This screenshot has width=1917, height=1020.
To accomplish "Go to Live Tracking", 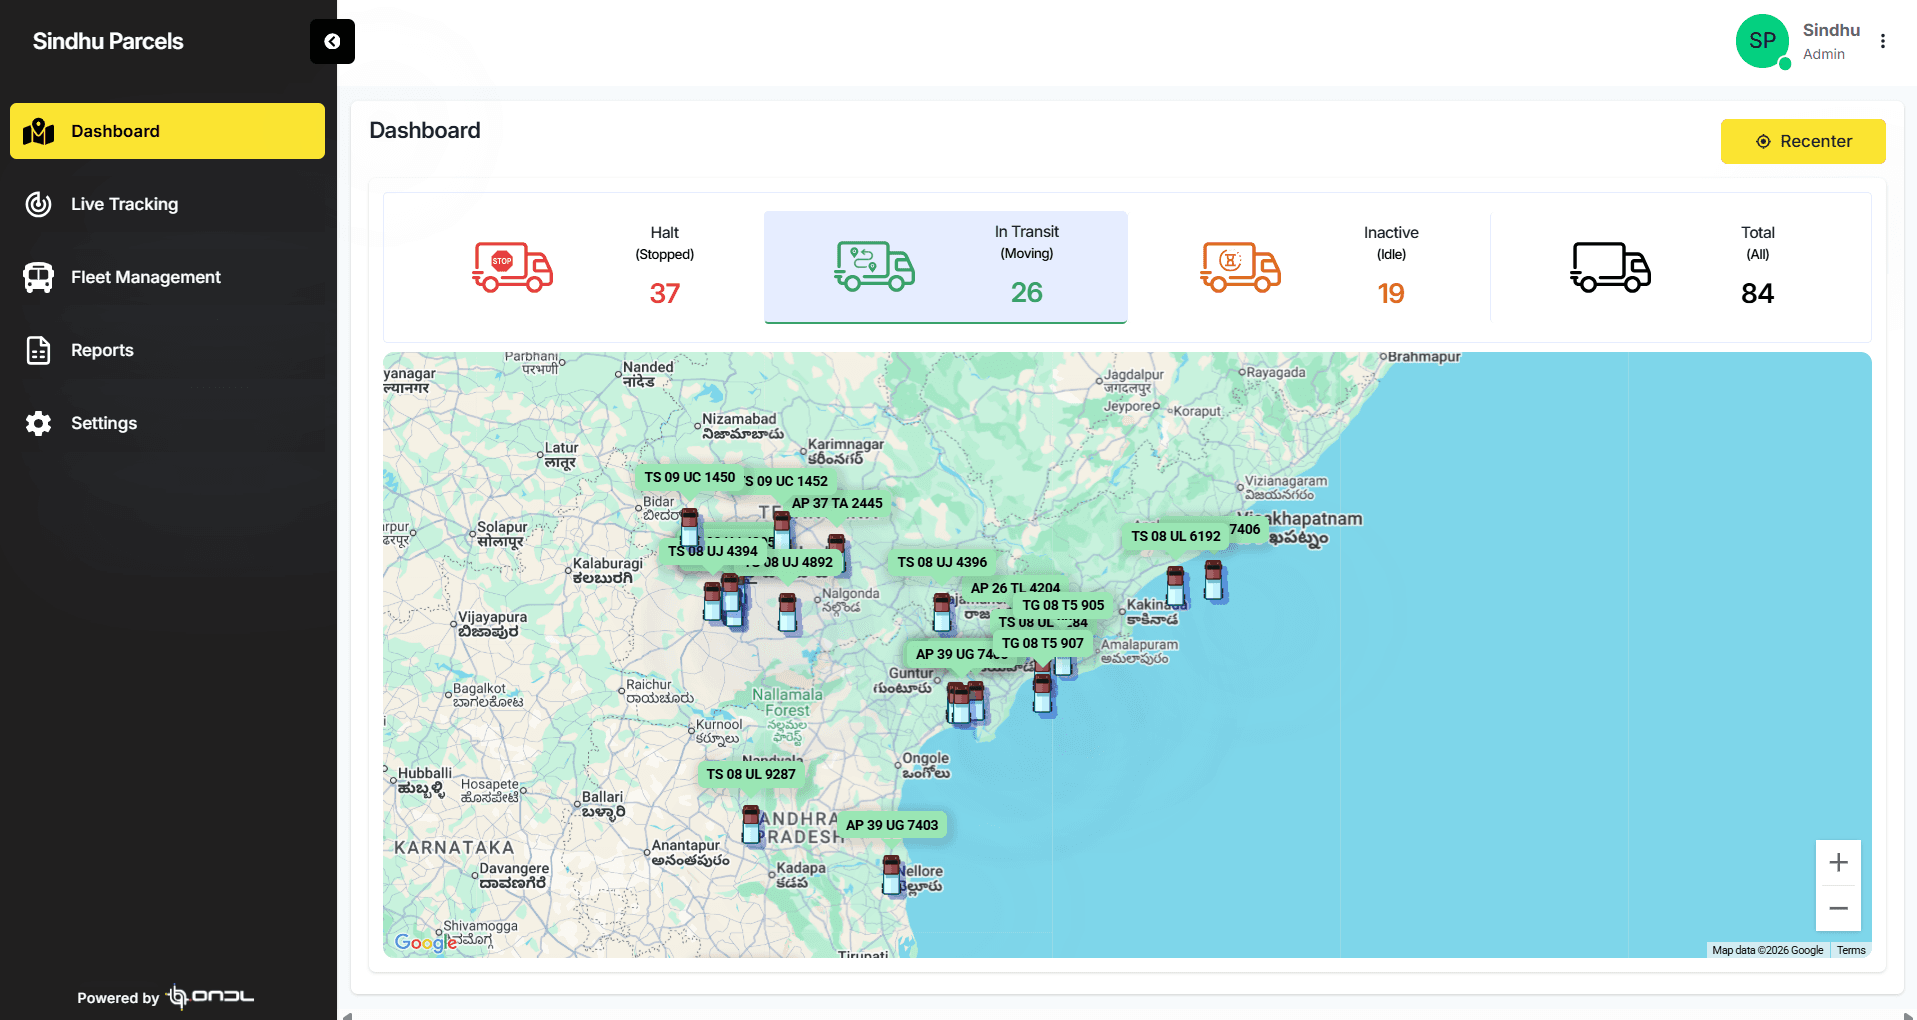I will click(x=167, y=204).
